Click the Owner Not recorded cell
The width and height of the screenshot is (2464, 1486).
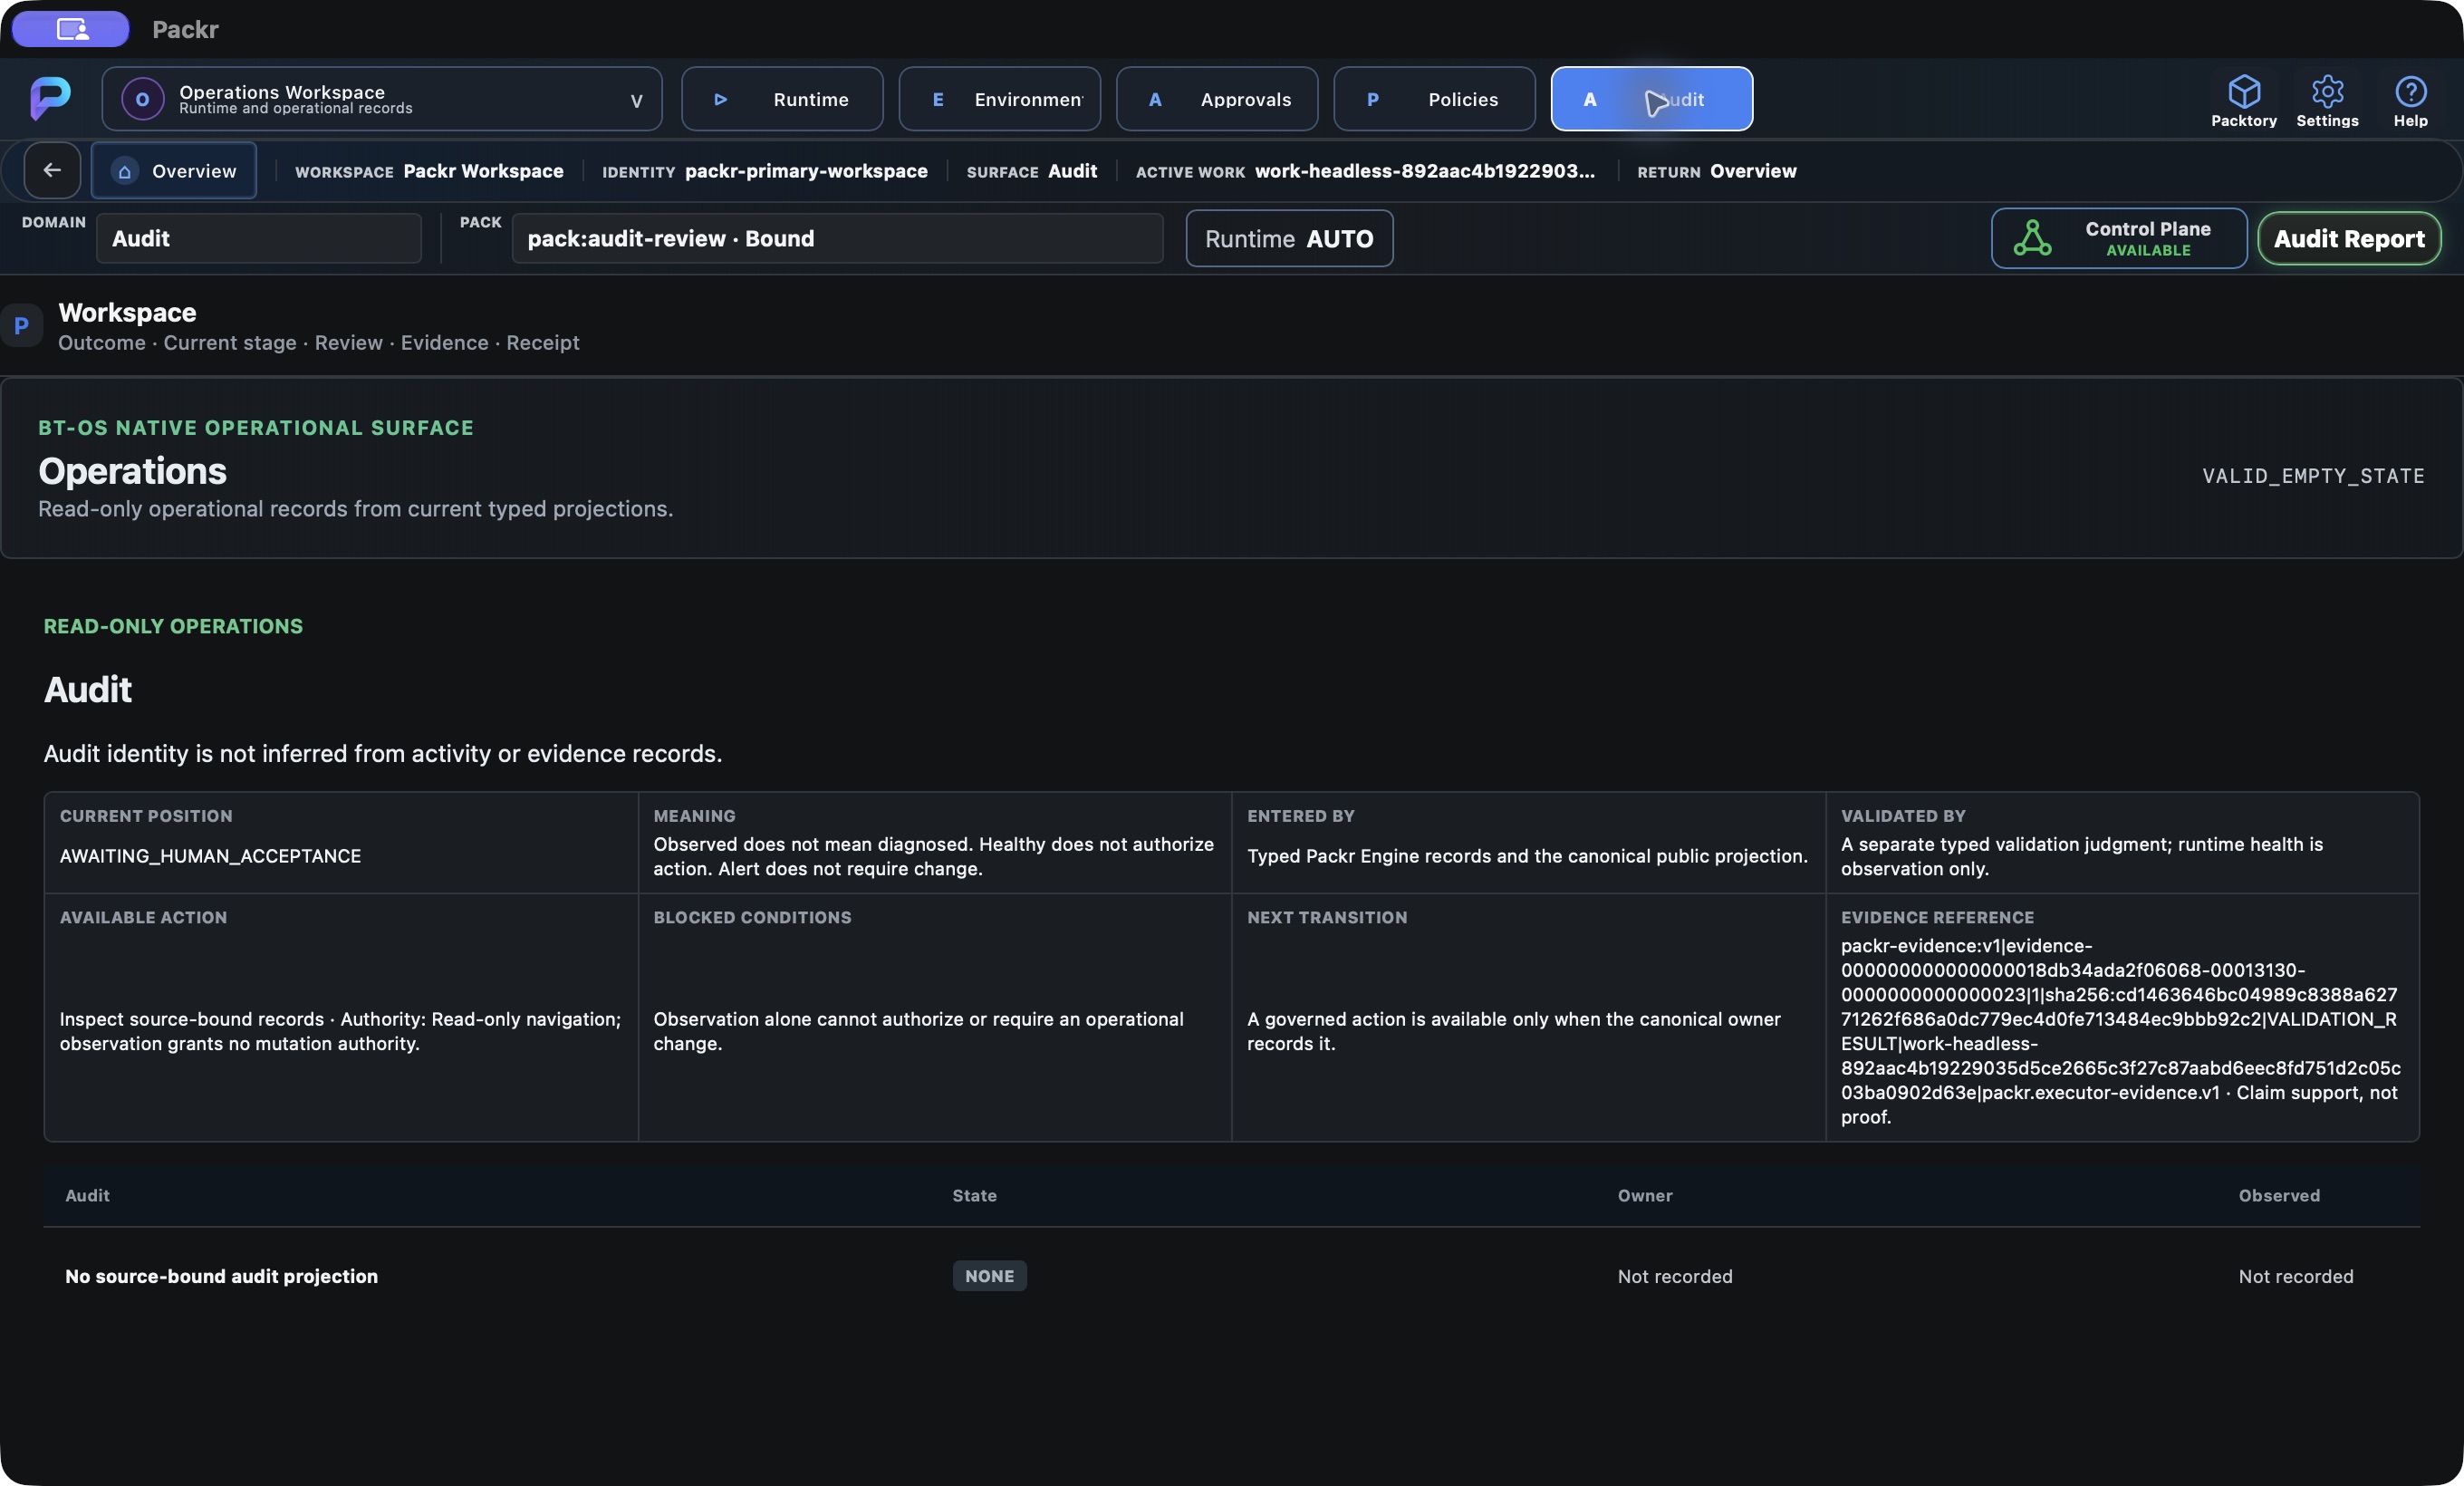(x=1674, y=1276)
